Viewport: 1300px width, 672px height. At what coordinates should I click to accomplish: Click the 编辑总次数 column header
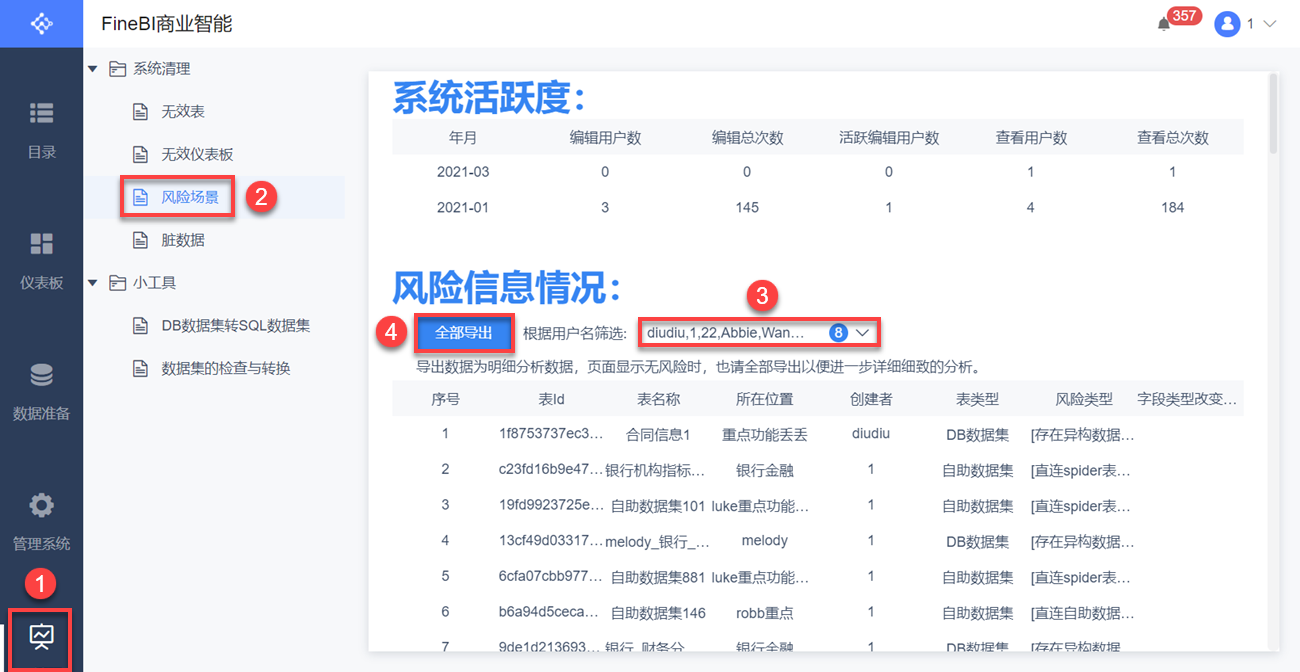click(x=747, y=138)
